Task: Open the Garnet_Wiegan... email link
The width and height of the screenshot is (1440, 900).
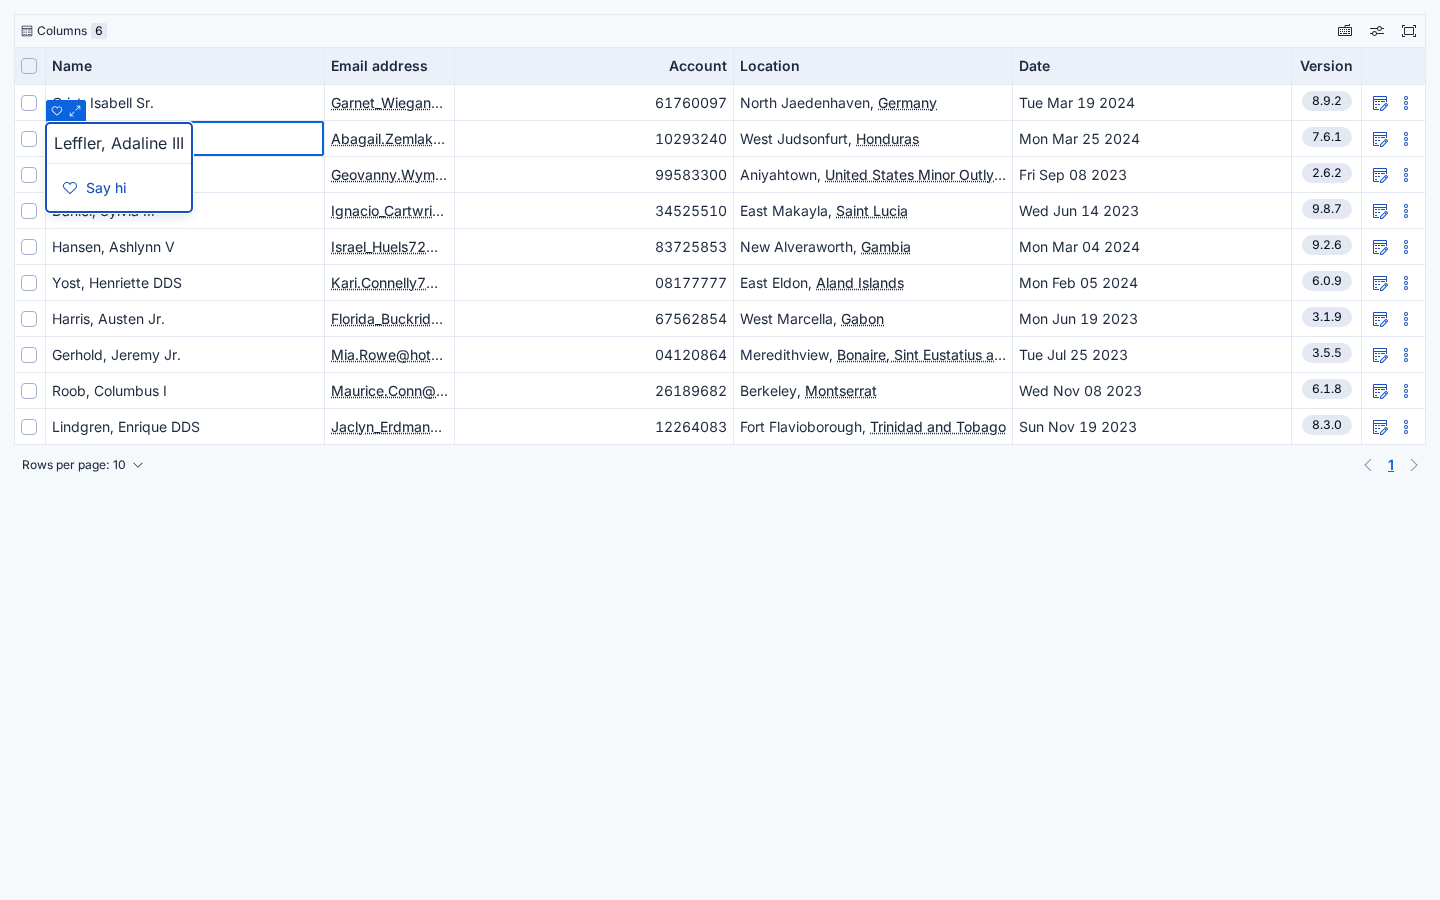Action: pyautogui.click(x=387, y=103)
